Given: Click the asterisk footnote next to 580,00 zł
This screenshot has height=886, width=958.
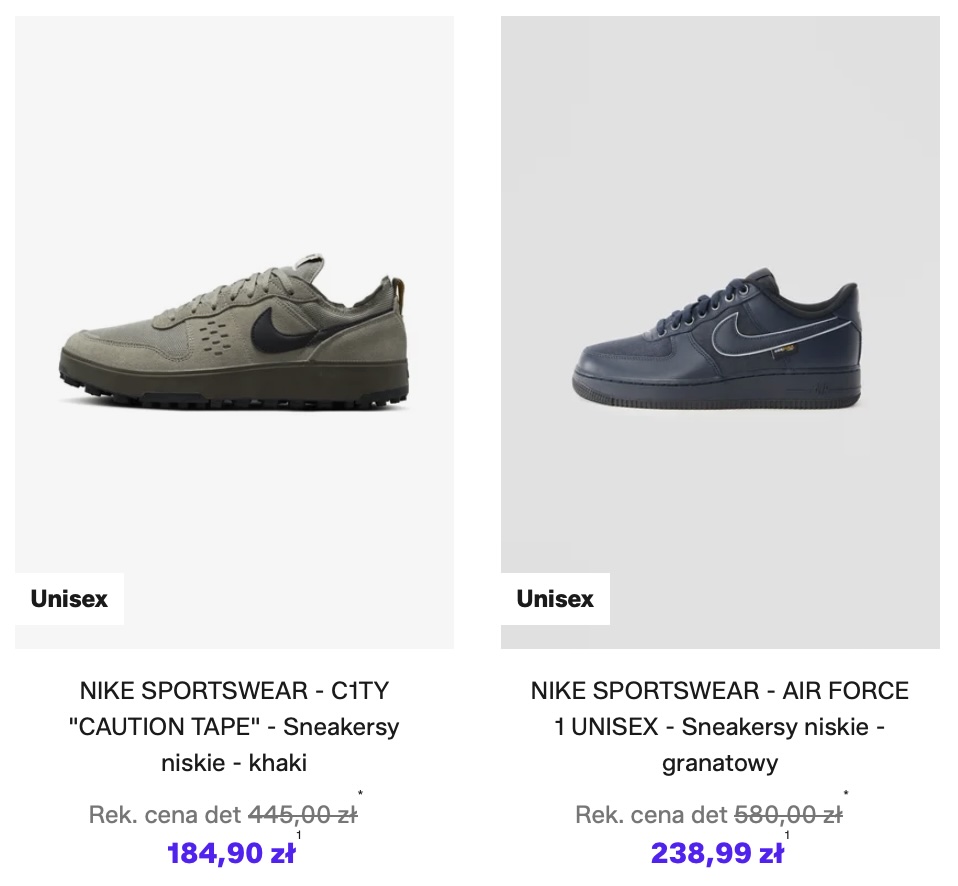Looking at the screenshot, I should point(846,795).
